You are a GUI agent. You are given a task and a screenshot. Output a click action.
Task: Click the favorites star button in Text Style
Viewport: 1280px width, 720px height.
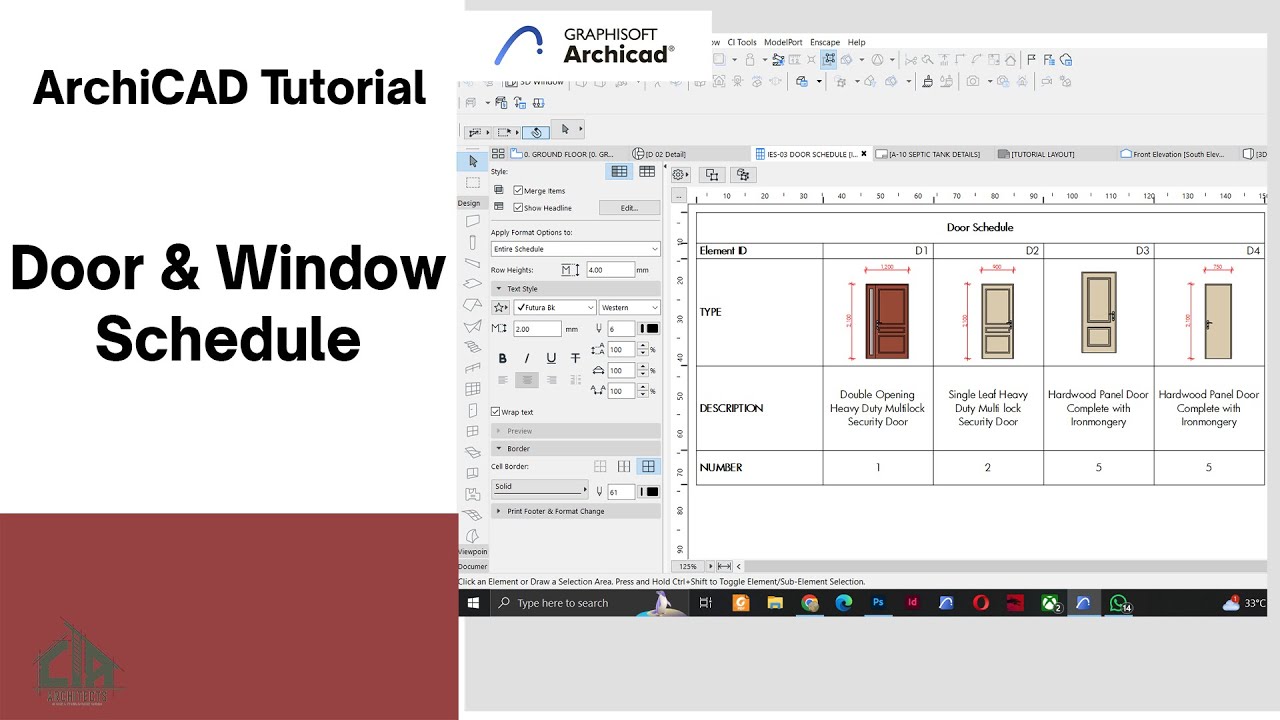click(501, 307)
